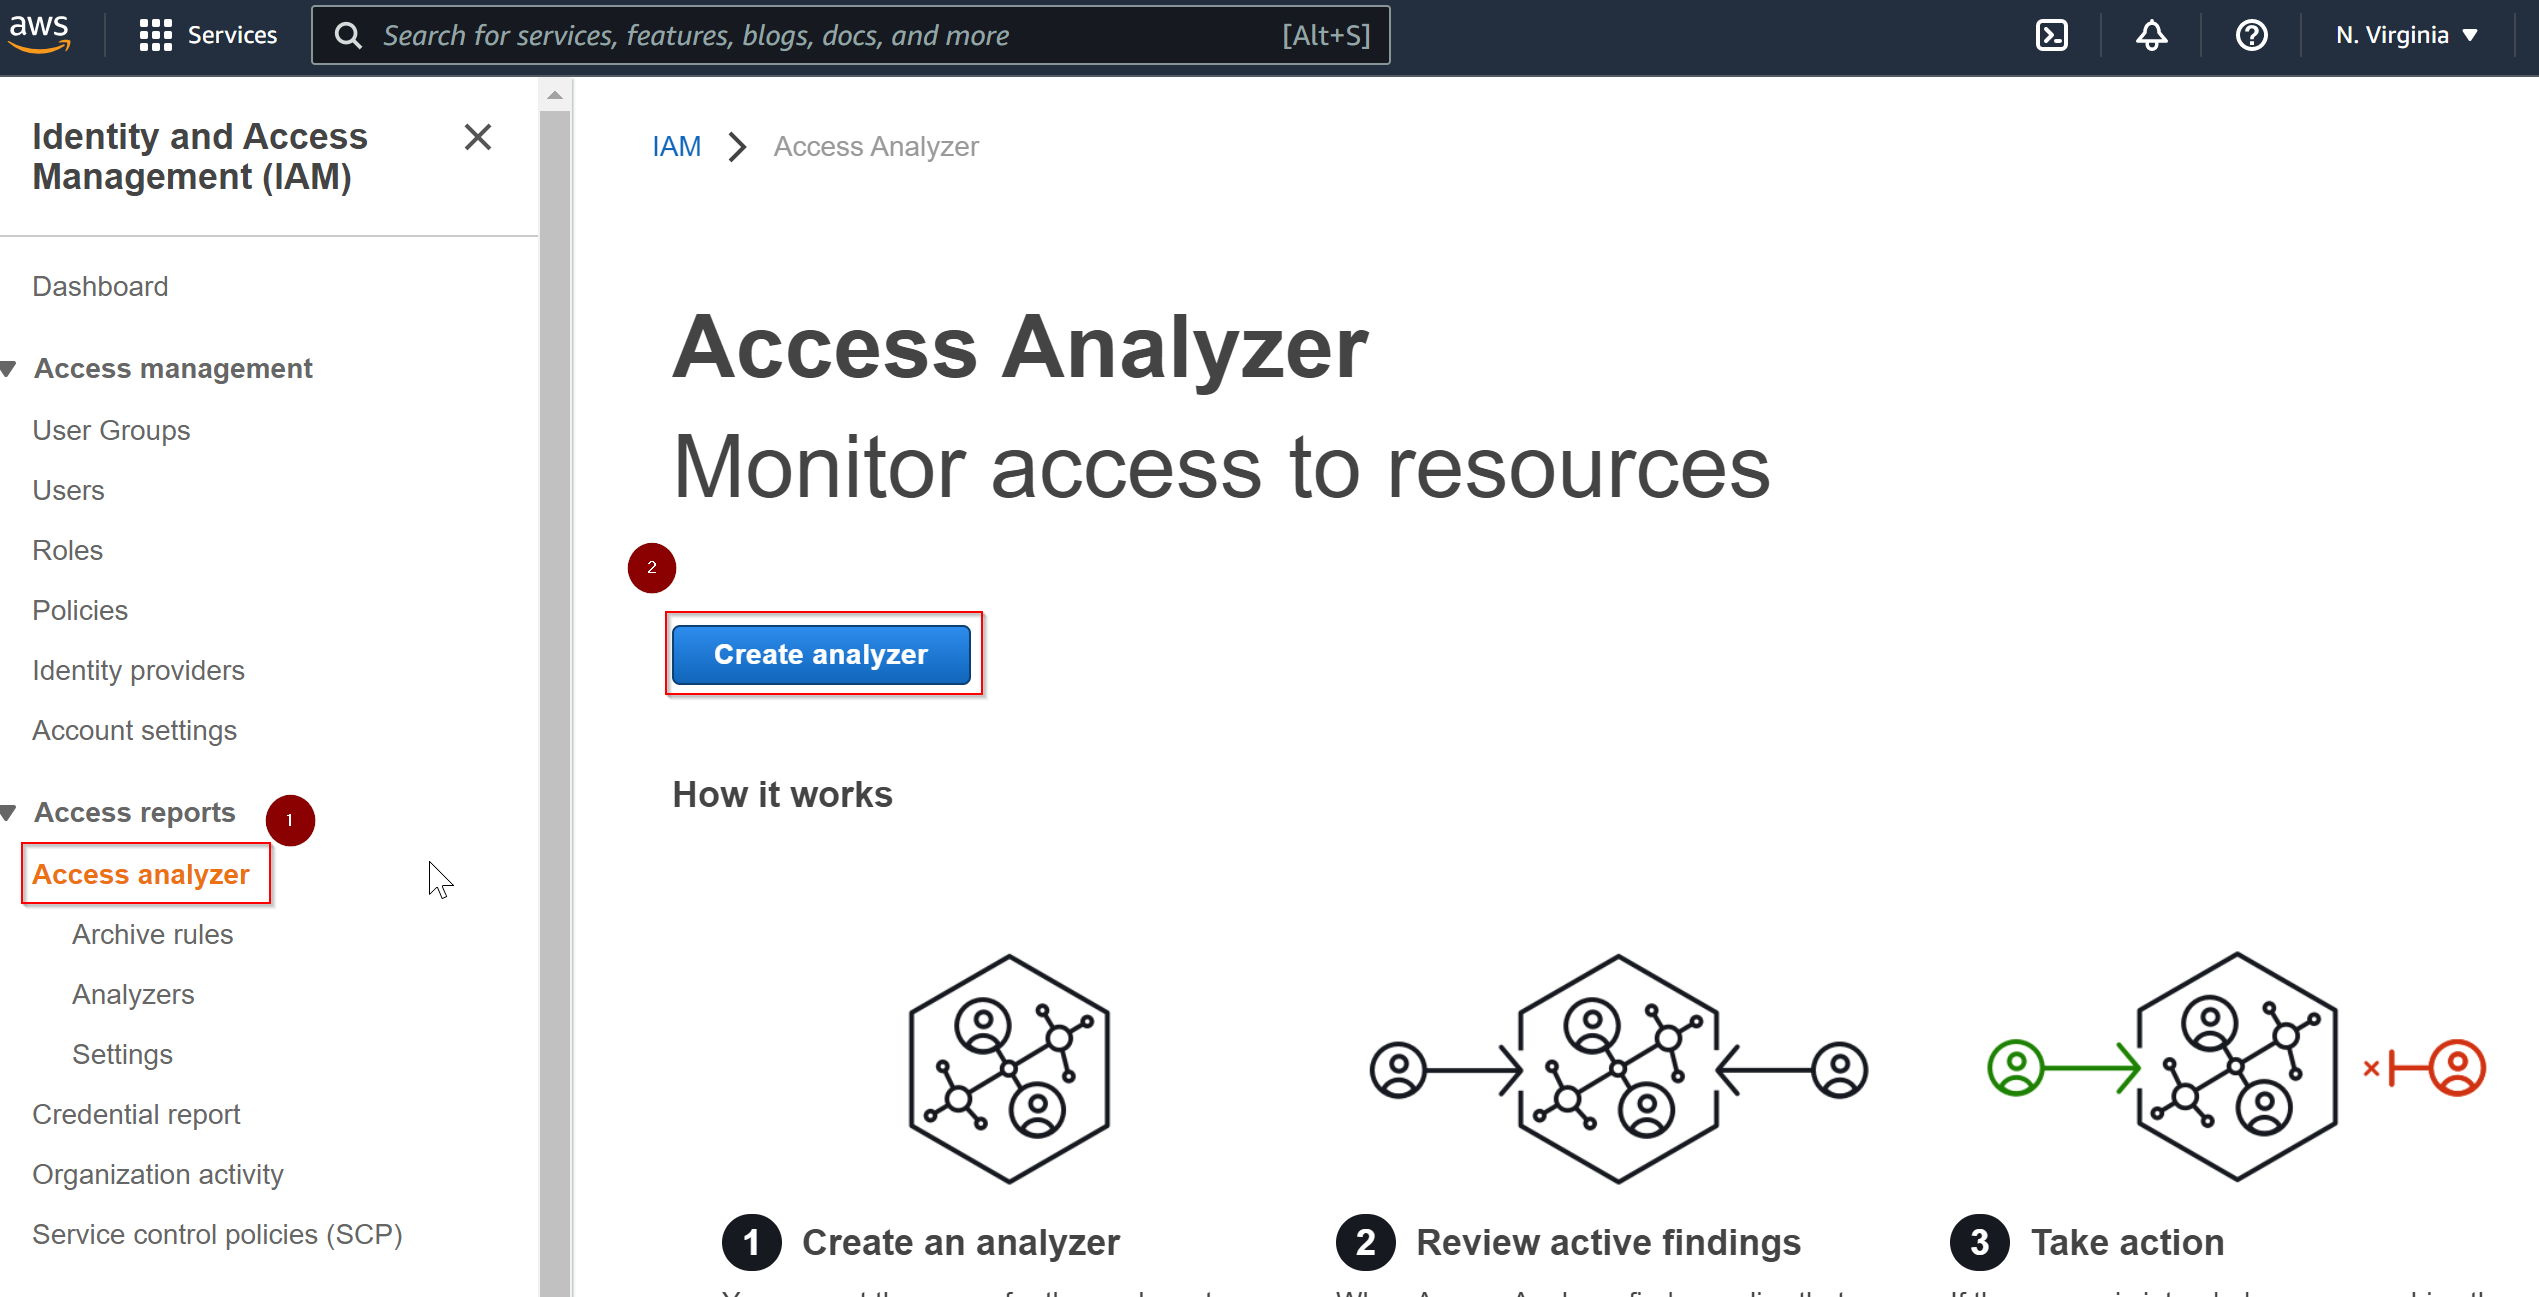
Task: Open Organization activity page
Action: (158, 1175)
